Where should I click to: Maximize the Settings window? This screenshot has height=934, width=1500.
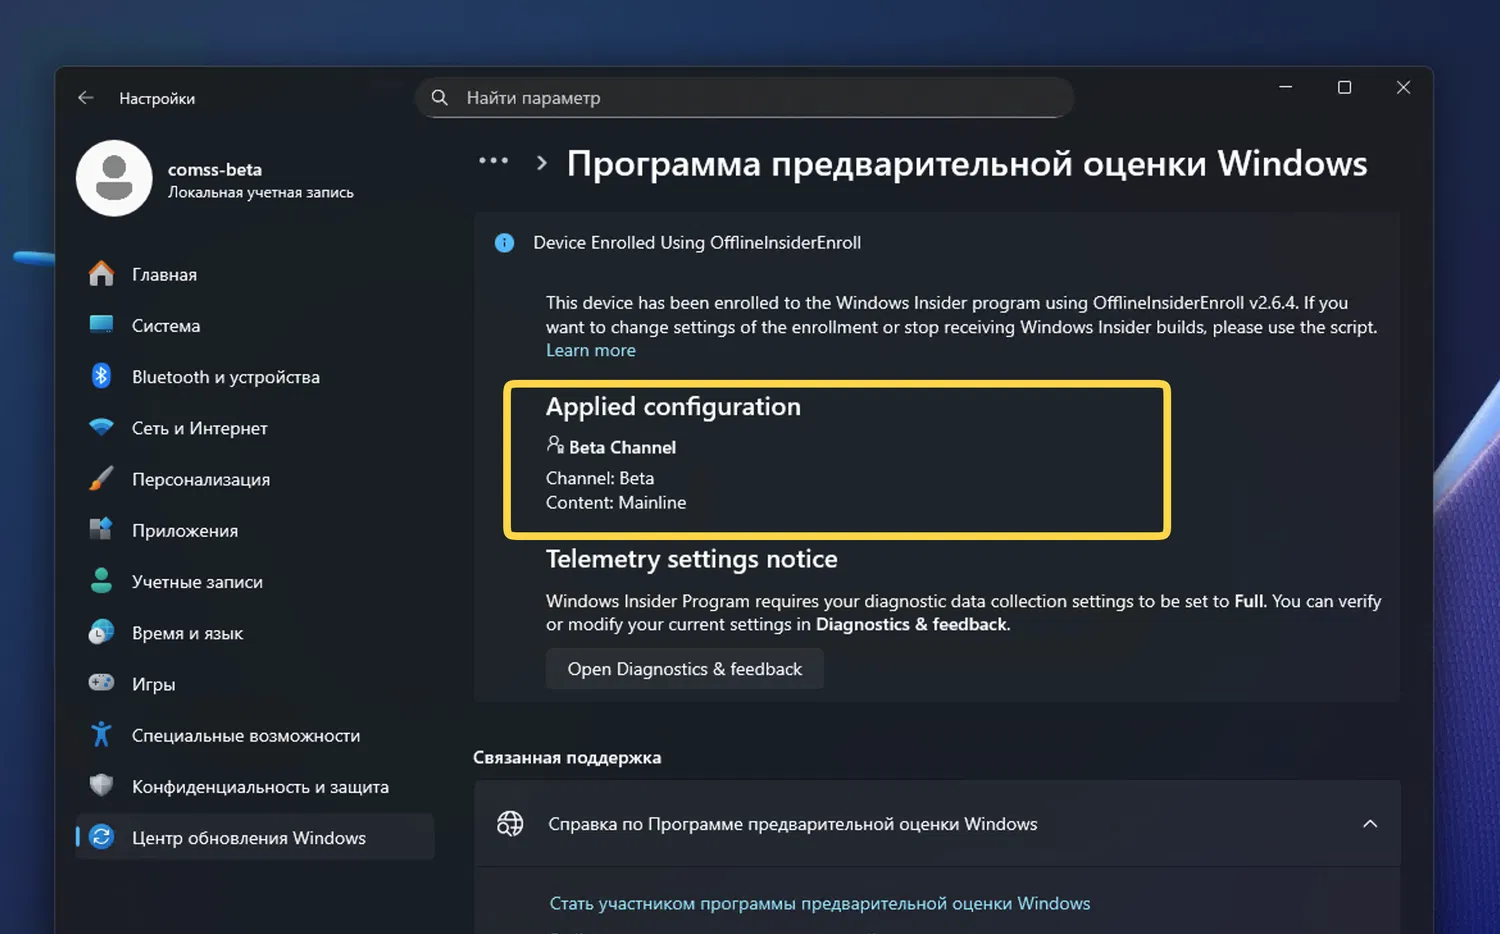pyautogui.click(x=1345, y=87)
